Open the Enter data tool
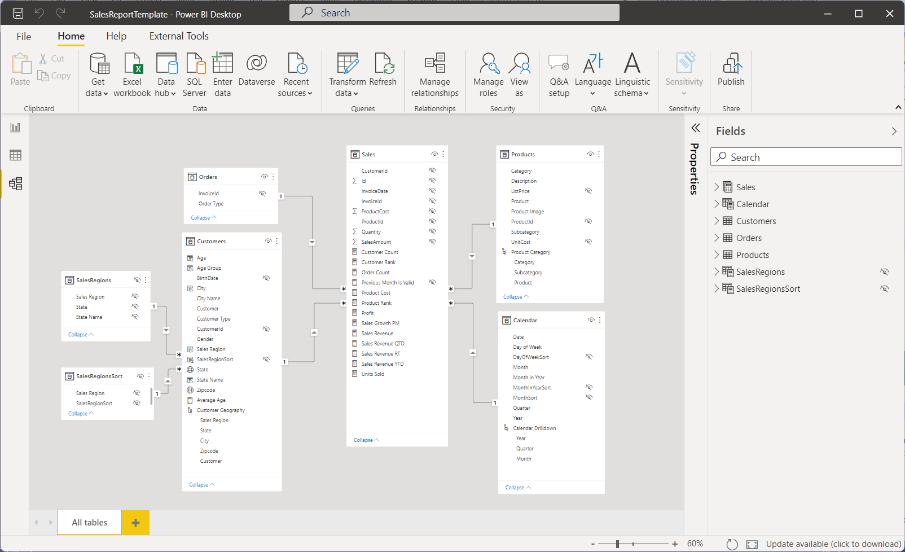Viewport: 905px width, 552px height. tap(222, 74)
